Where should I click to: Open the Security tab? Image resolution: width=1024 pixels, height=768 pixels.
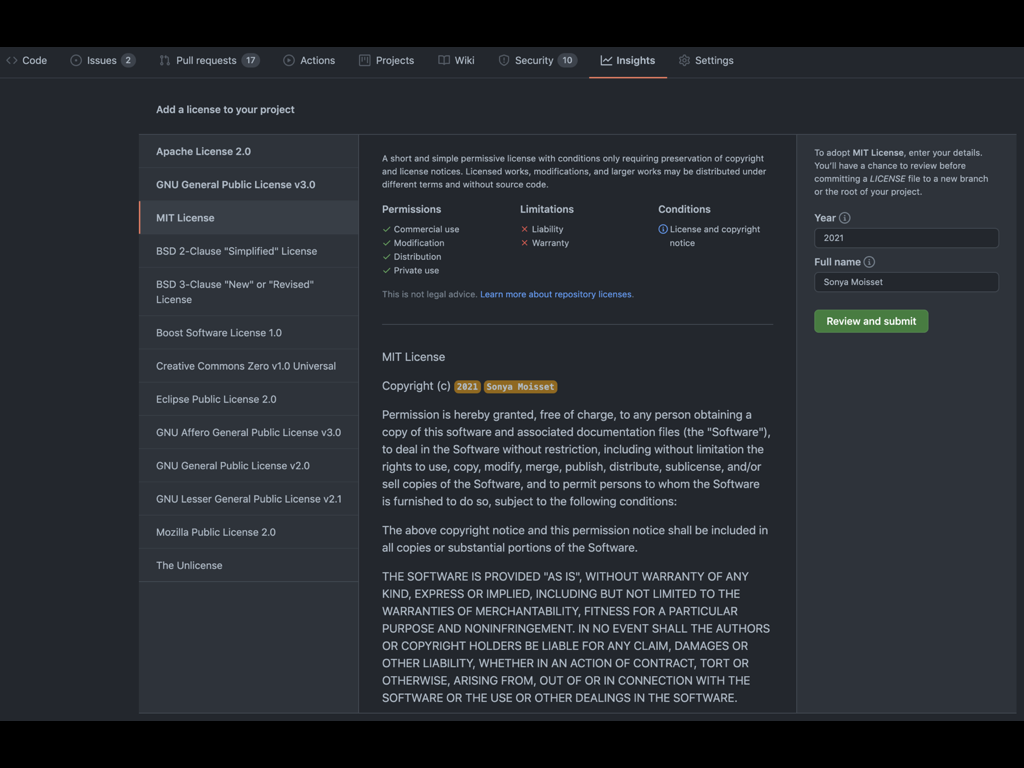pos(537,60)
